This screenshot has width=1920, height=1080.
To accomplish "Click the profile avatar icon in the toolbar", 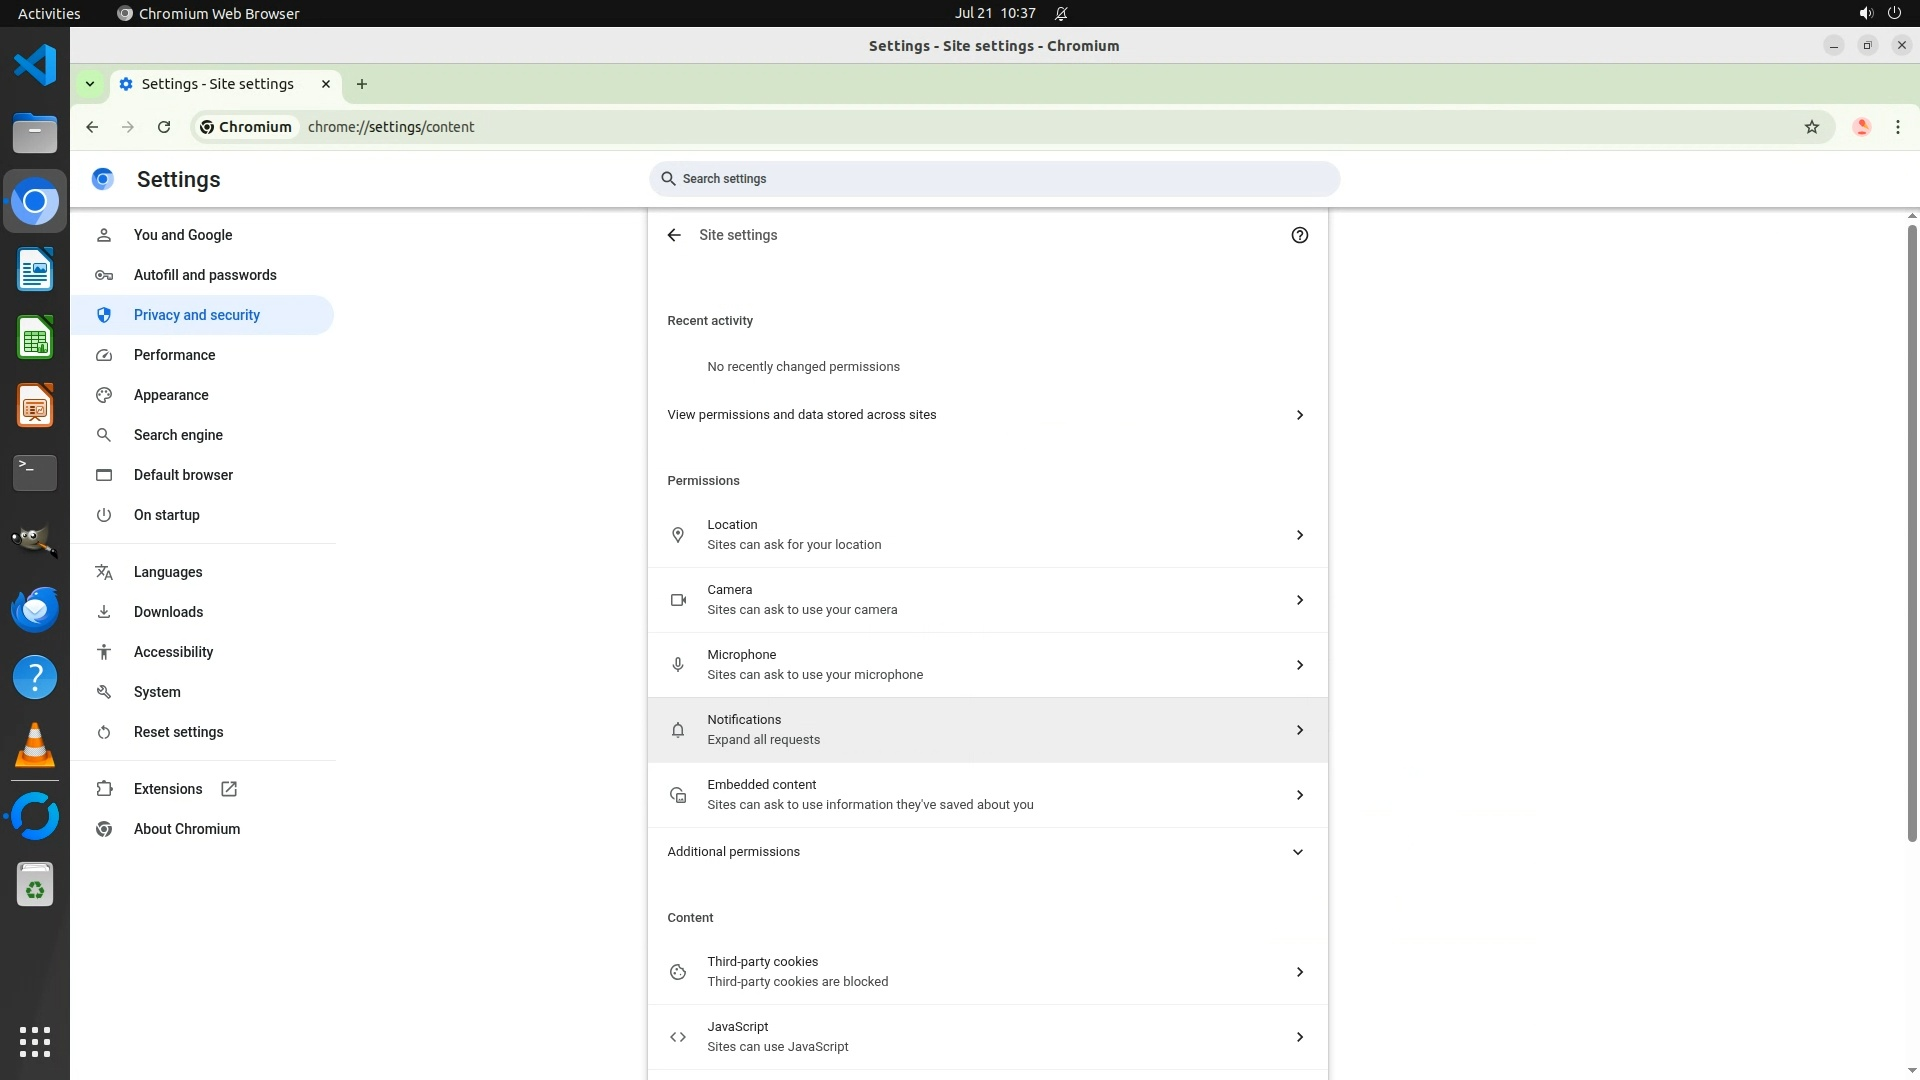I will click(1861, 127).
